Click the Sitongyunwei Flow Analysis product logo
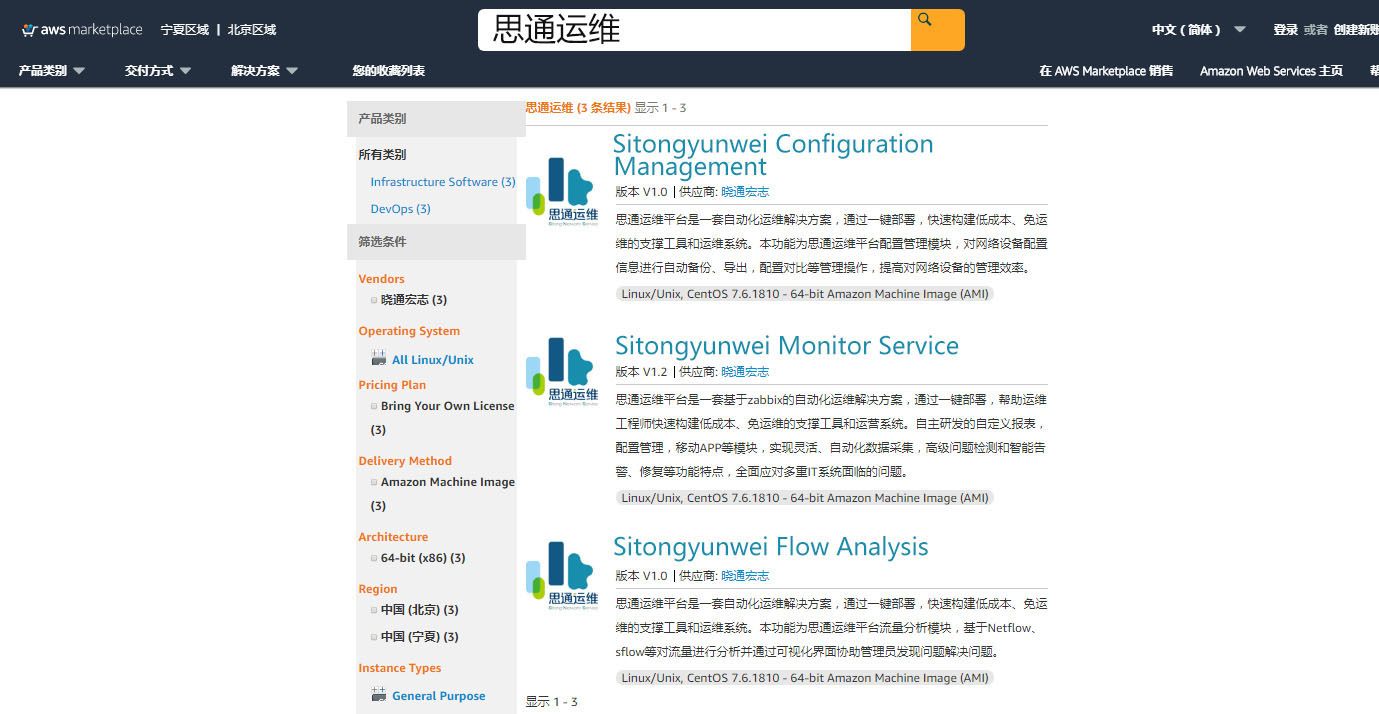 click(x=562, y=575)
